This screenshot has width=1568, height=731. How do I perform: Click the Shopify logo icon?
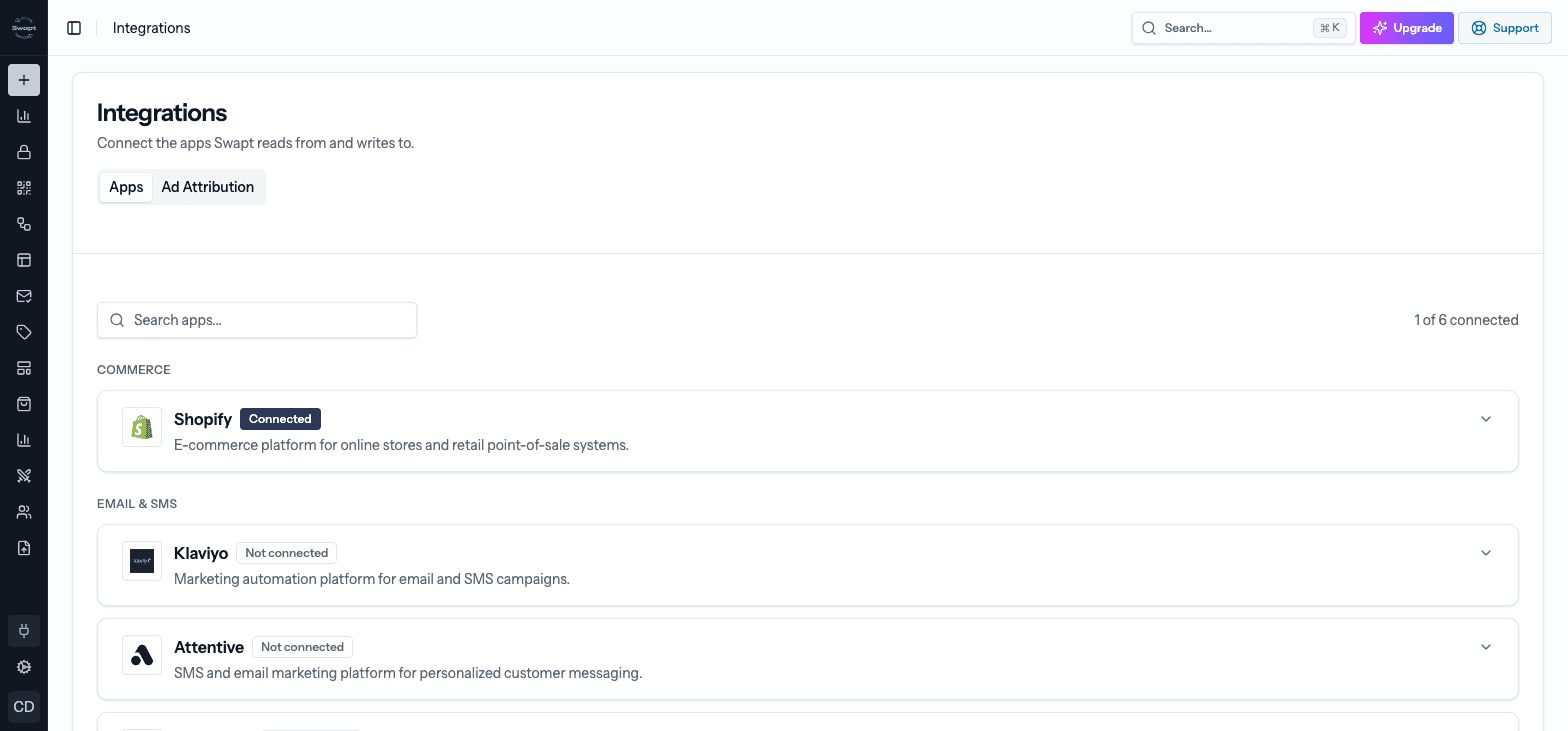point(142,427)
